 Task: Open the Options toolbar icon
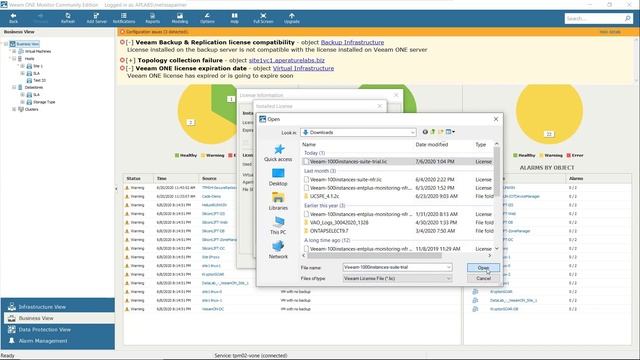[x=207, y=18]
